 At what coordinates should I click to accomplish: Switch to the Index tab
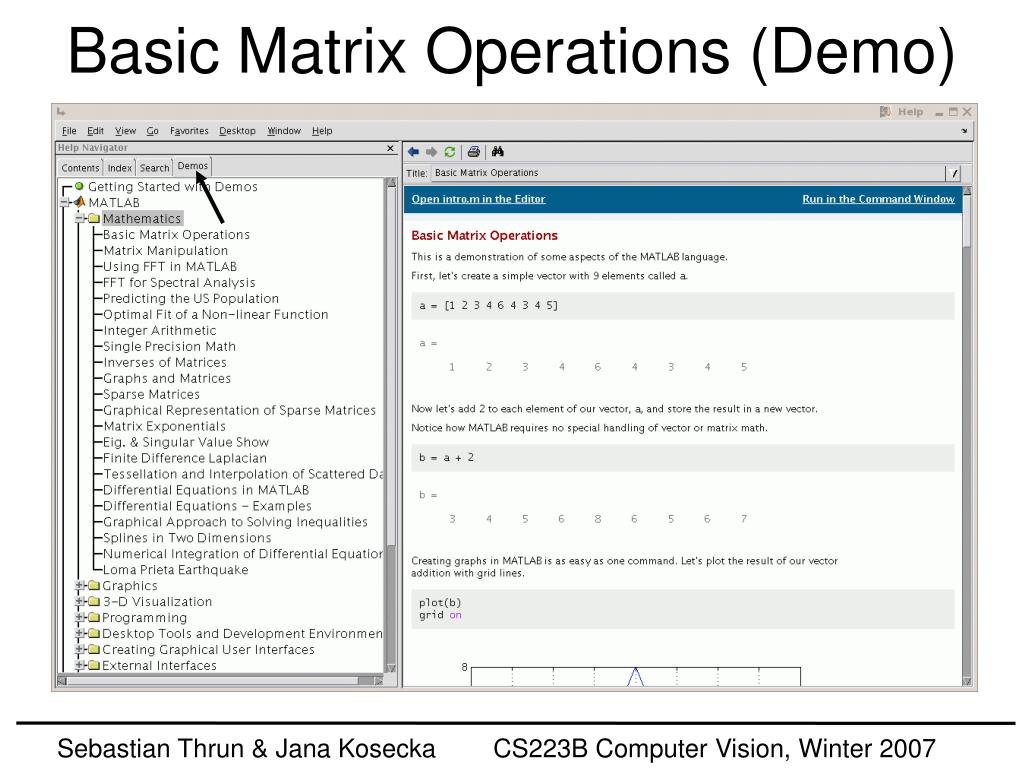coord(120,168)
